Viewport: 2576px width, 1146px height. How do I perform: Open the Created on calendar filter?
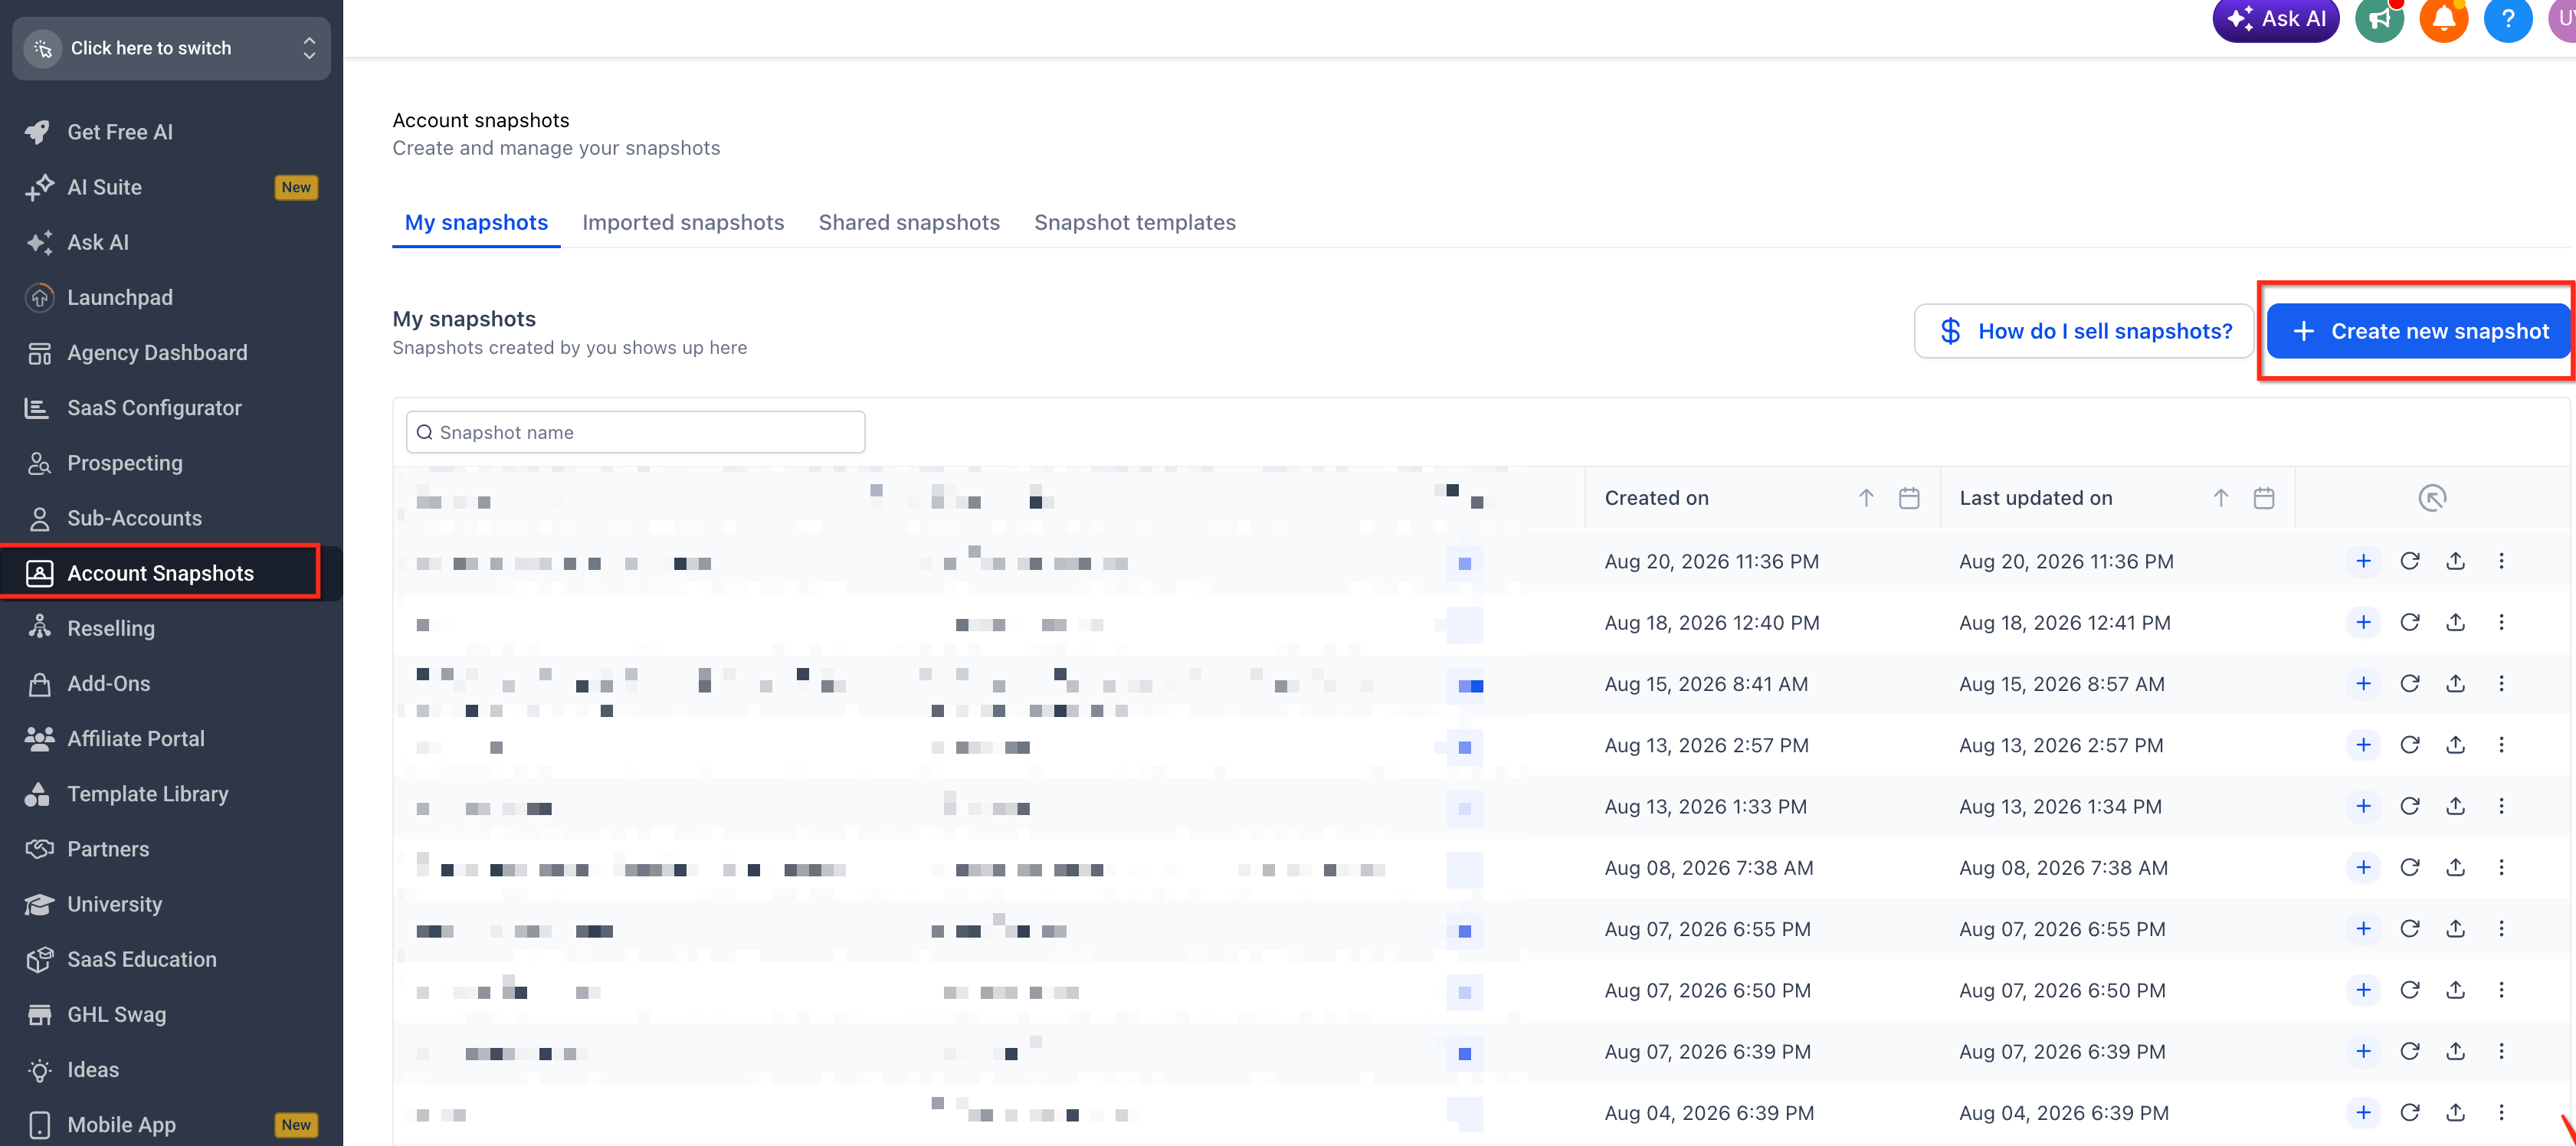(1909, 498)
